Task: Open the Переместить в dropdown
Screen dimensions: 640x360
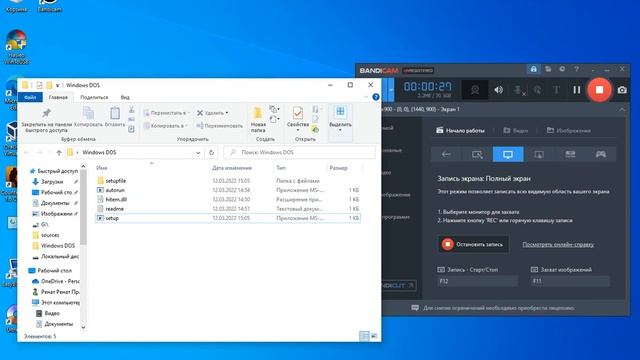Action: [x=167, y=113]
